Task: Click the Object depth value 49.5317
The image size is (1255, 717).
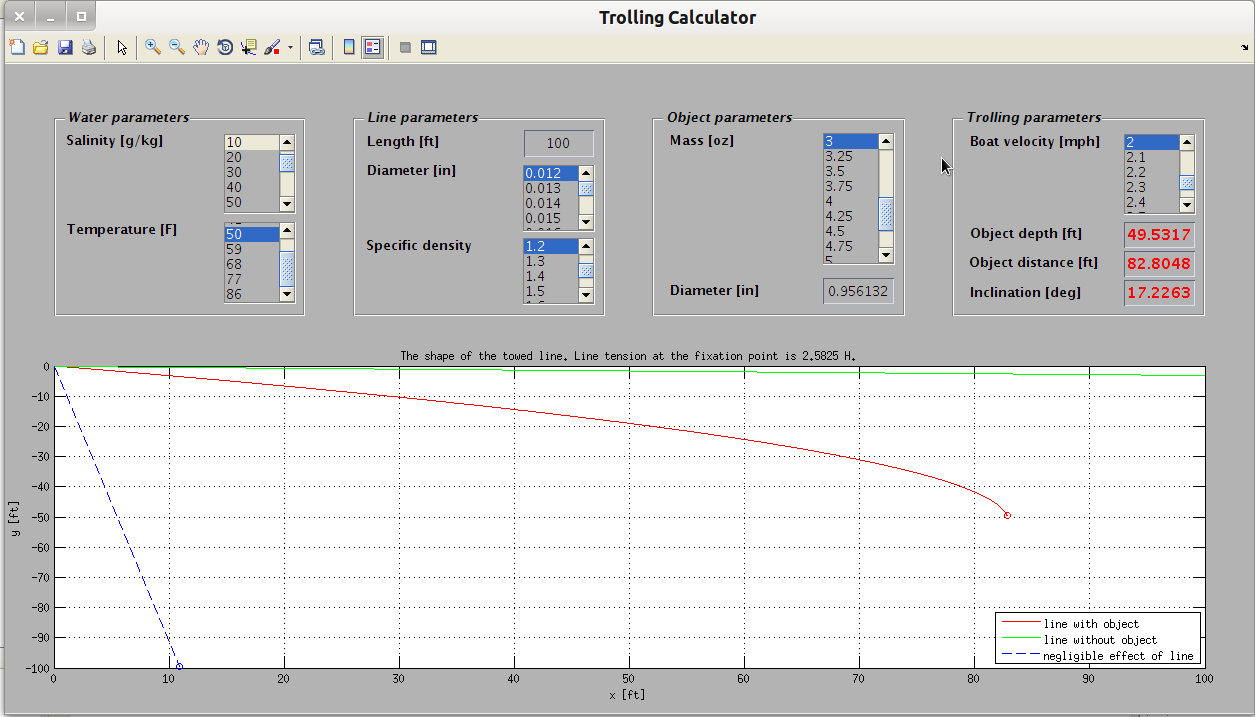Action: pyautogui.click(x=1159, y=235)
